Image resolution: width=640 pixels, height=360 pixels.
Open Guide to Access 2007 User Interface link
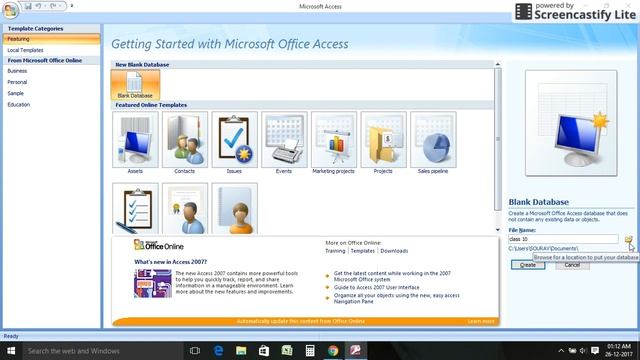(376, 287)
